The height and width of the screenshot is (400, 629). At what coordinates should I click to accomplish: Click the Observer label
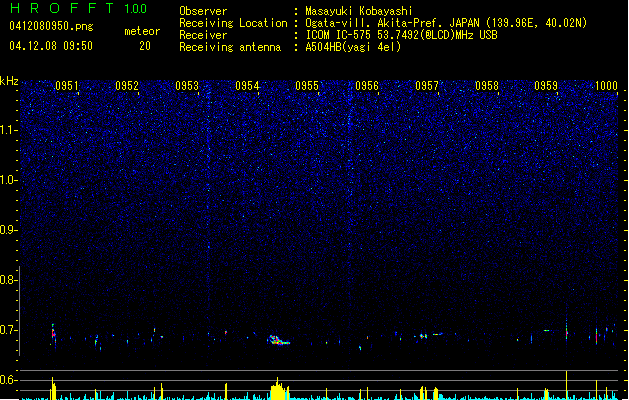[203, 11]
